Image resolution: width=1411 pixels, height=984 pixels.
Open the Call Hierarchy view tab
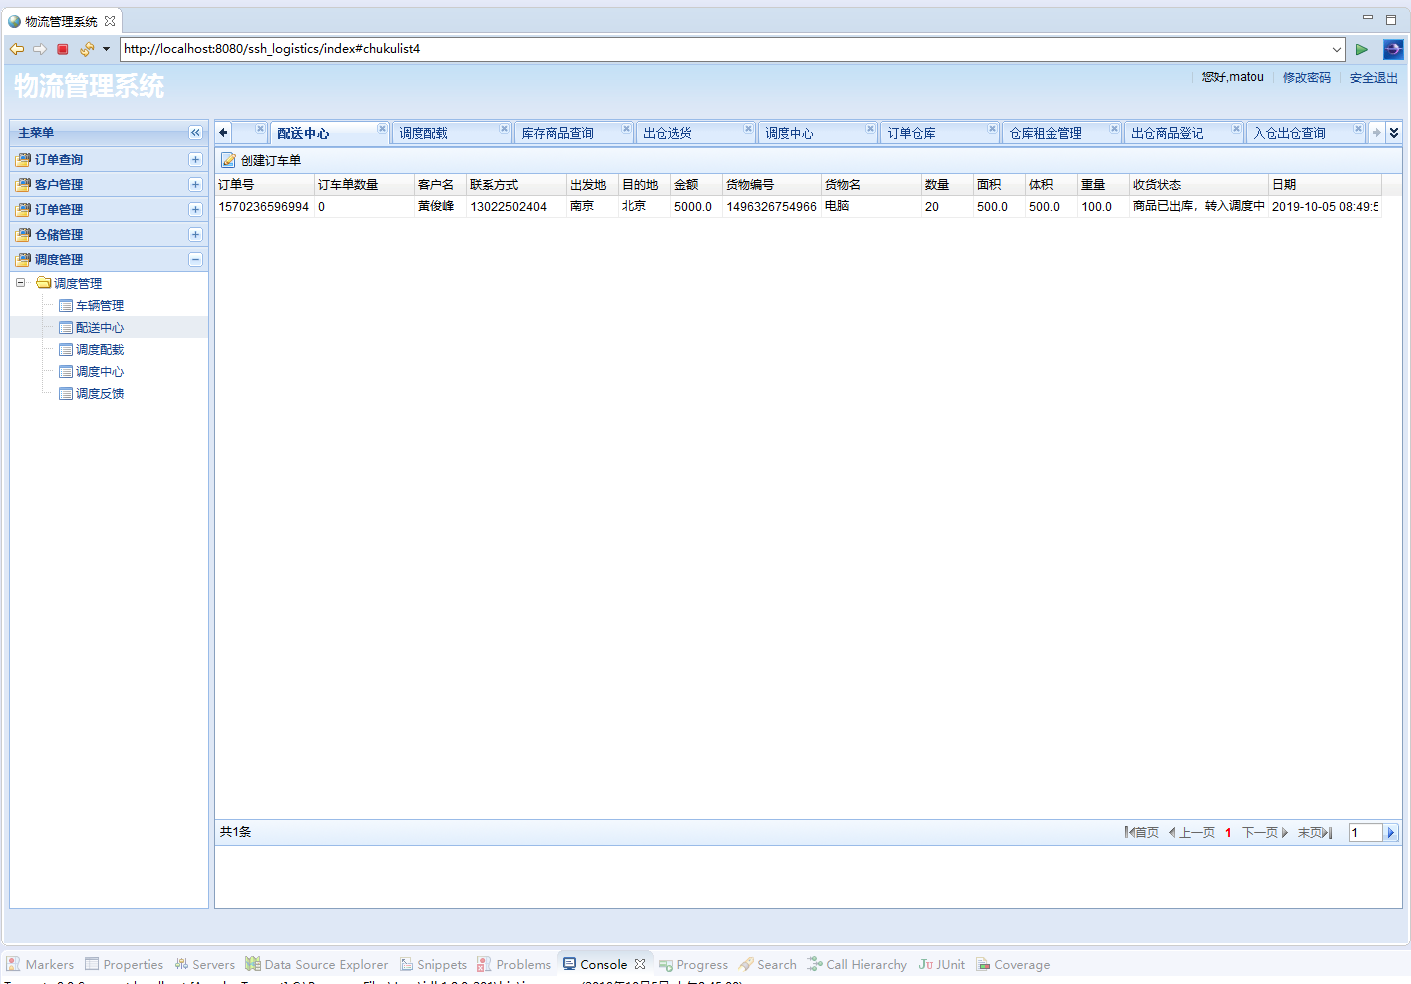857,965
